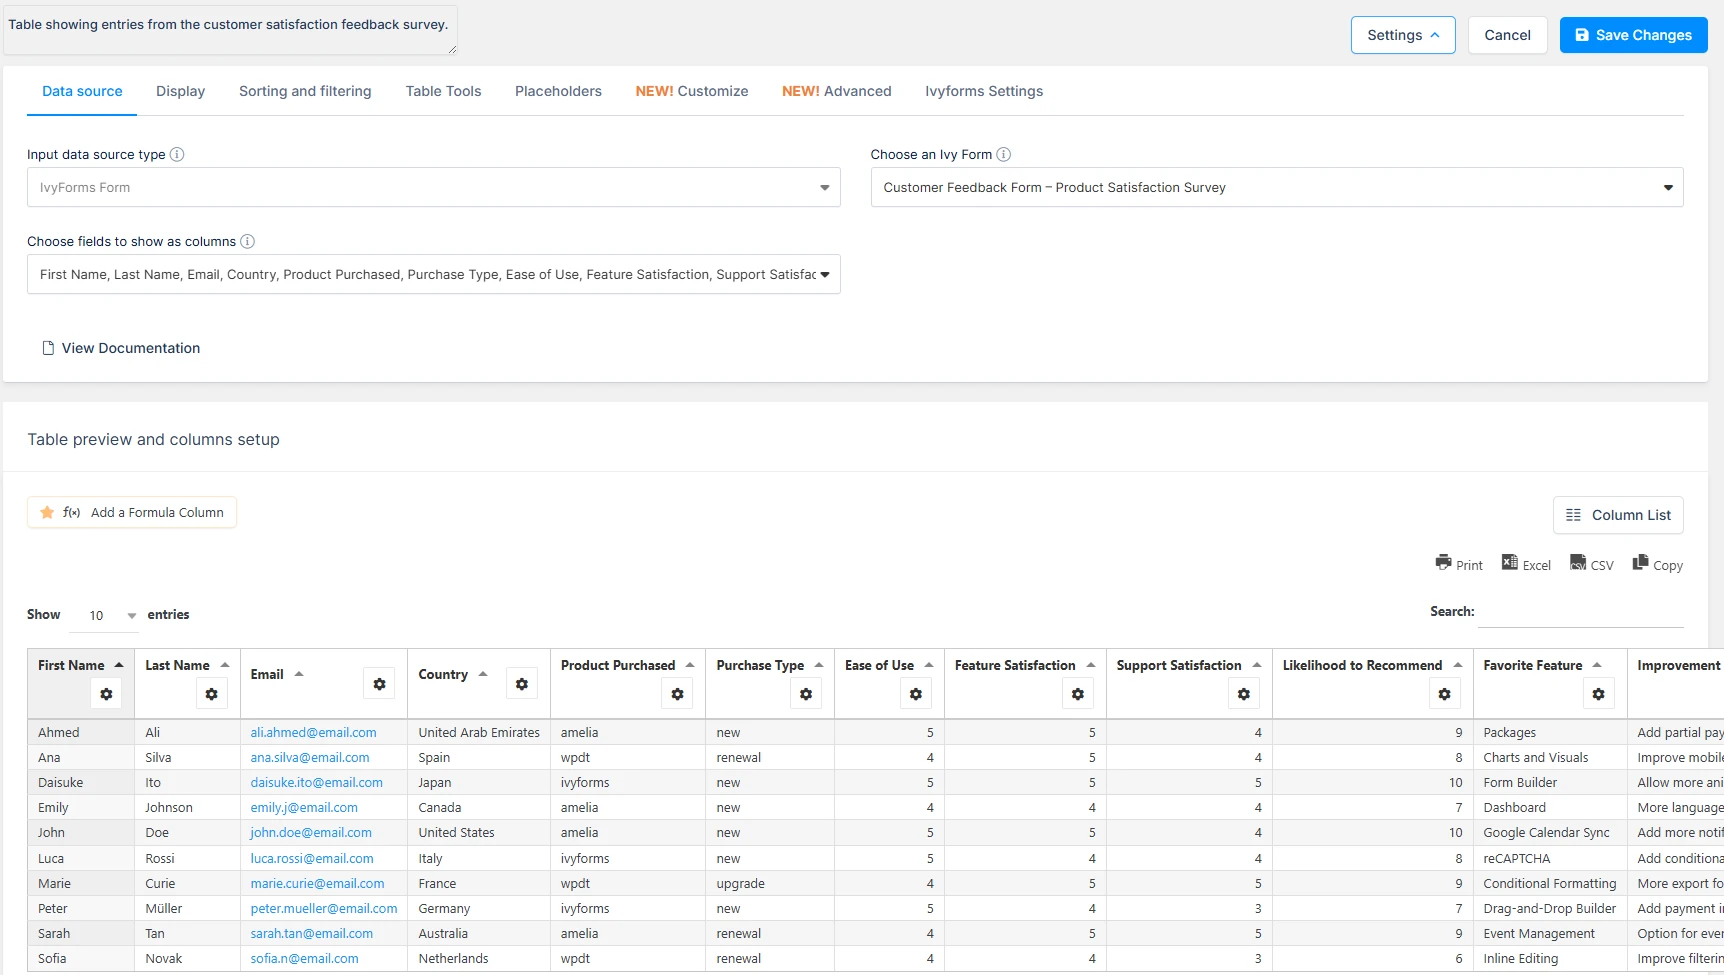
Task: Export the table to Excel
Action: (1525, 563)
